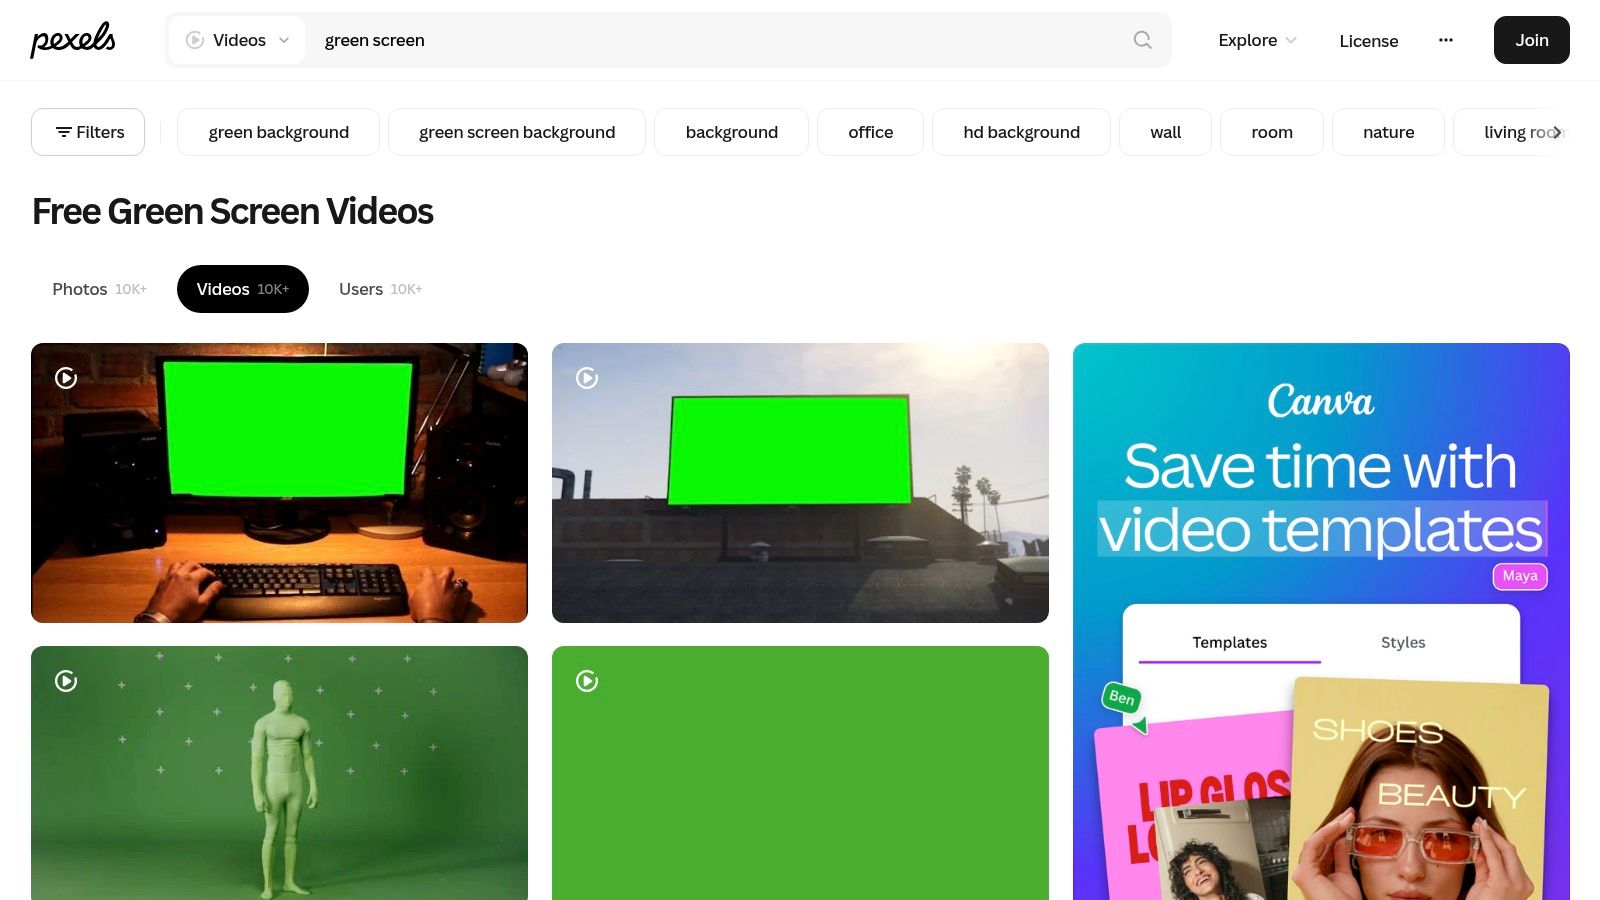Select the Styles tab in the Canva ad

1403,642
